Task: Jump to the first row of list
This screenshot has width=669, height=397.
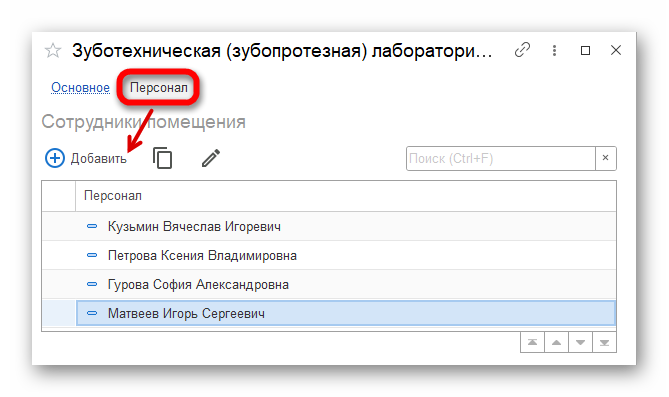Action: click(x=532, y=342)
